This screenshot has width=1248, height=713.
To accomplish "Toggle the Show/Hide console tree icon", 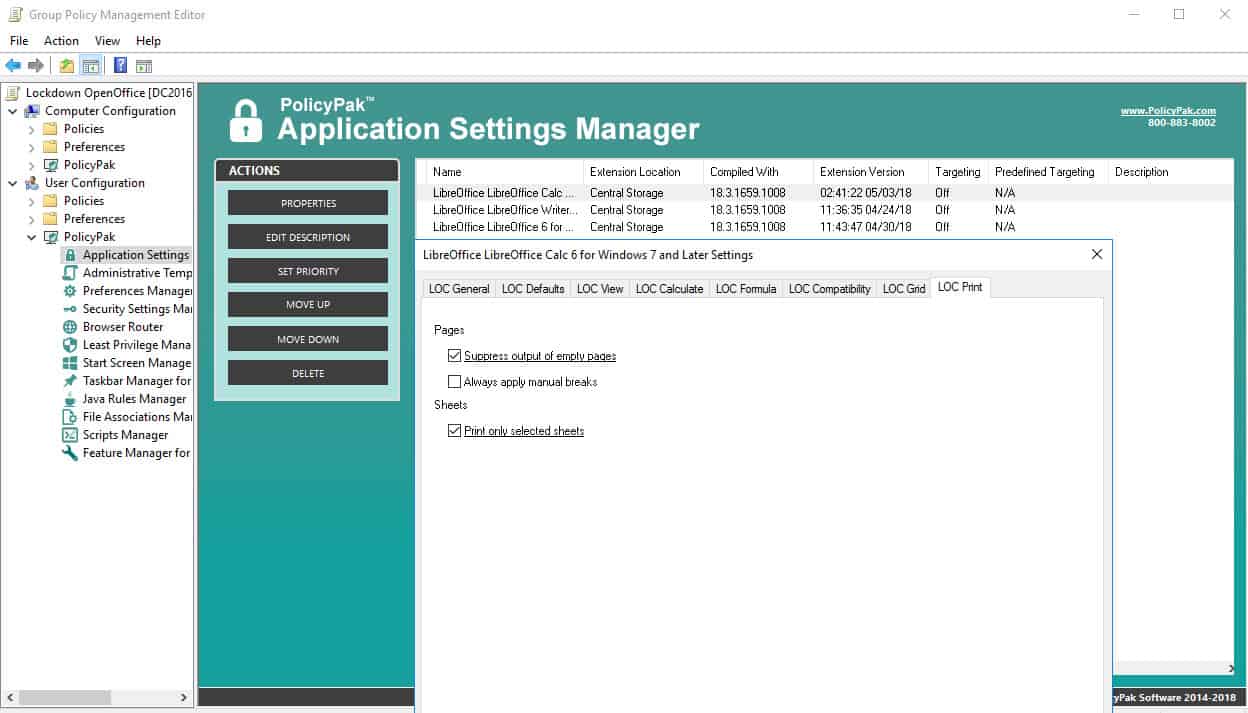I will point(90,66).
